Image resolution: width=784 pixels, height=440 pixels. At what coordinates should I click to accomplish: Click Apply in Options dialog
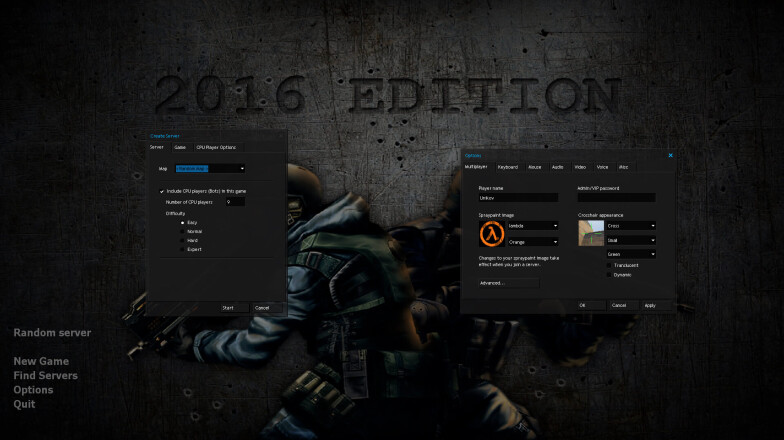point(656,306)
